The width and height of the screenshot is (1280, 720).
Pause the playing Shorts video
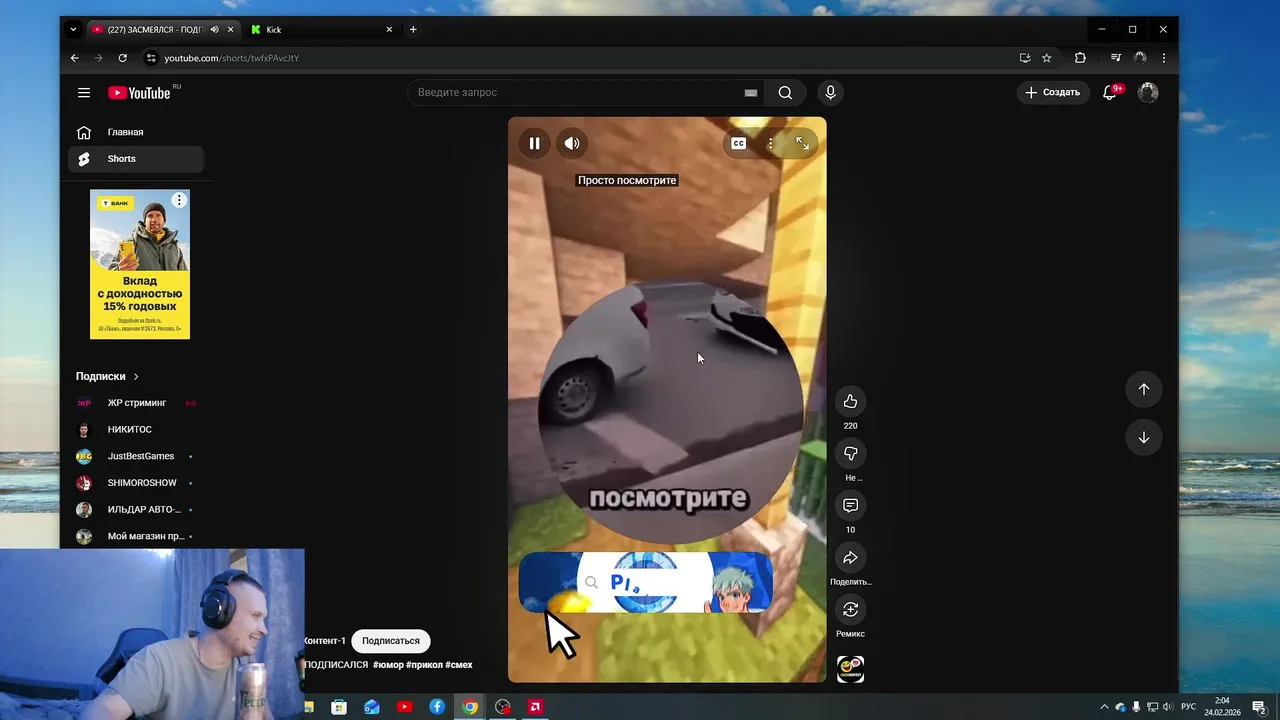pyautogui.click(x=534, y=143)
